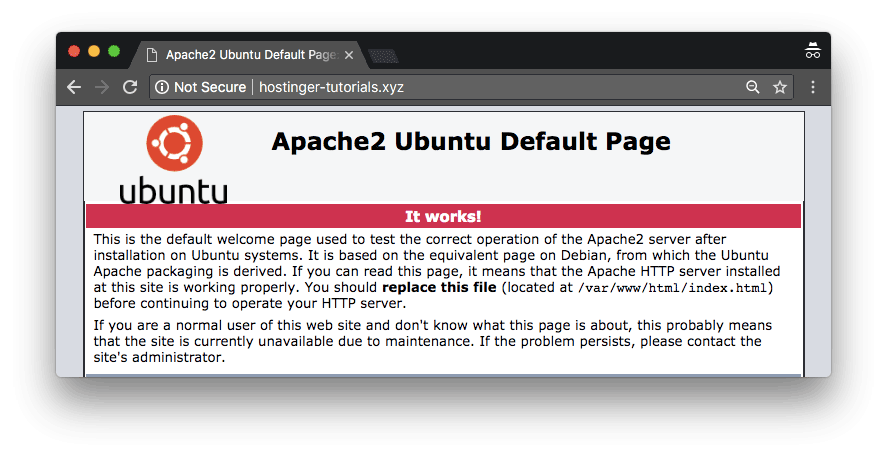Click the hostinger-tutorials.xyz URL in the address bar

coord(331,88)
